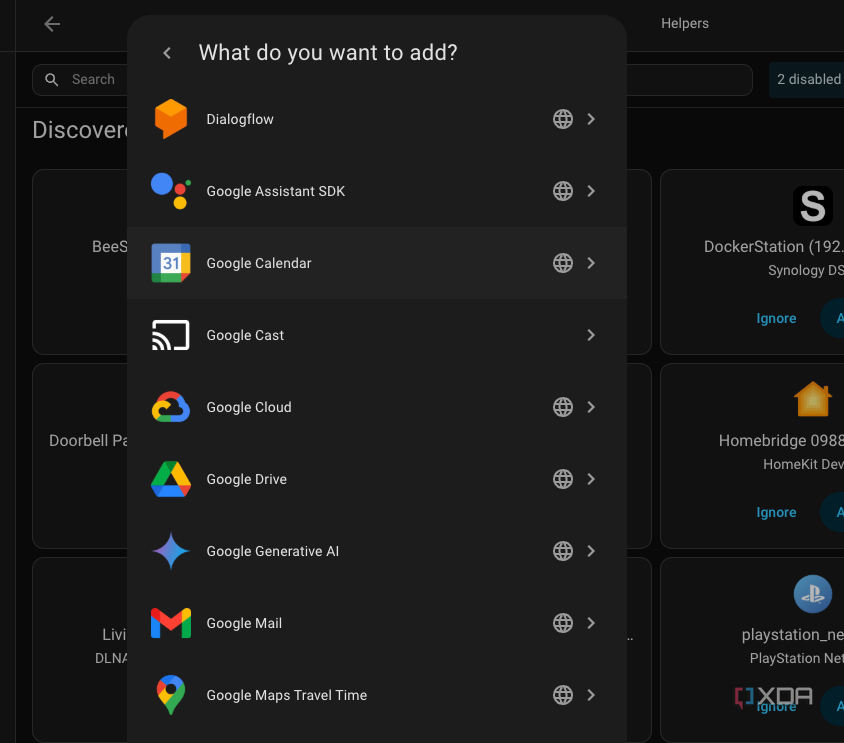Open Google Mail via right chevron

tap(591, 623)
